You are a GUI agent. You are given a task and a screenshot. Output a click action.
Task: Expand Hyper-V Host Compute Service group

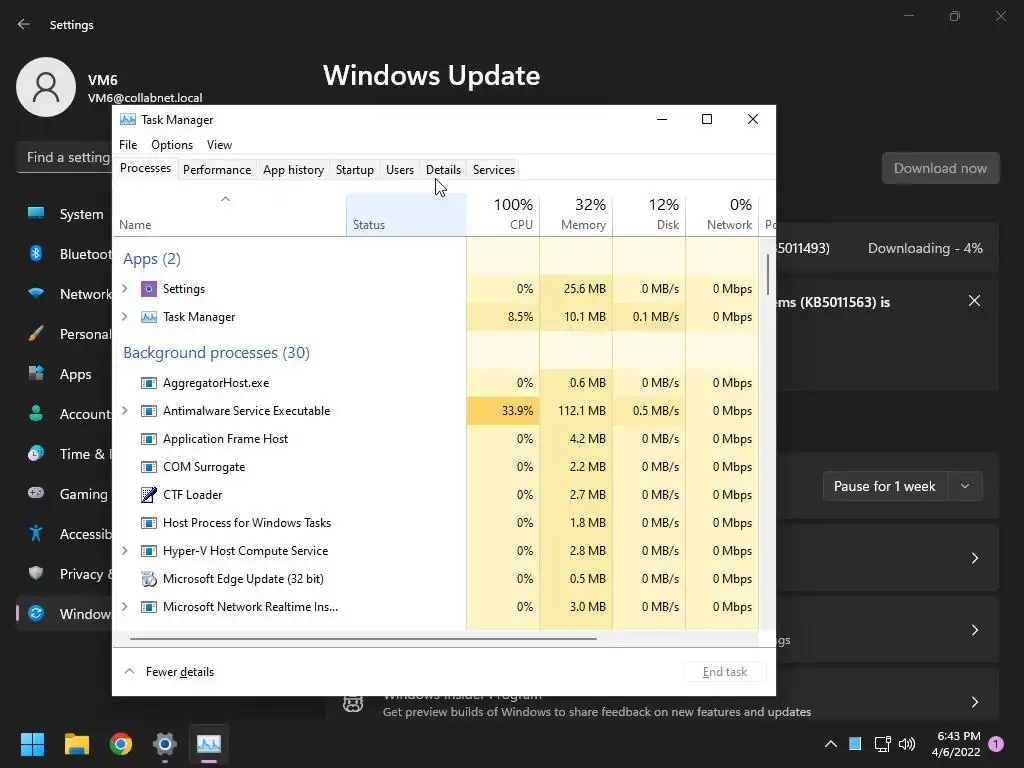[x=125, y=551]
